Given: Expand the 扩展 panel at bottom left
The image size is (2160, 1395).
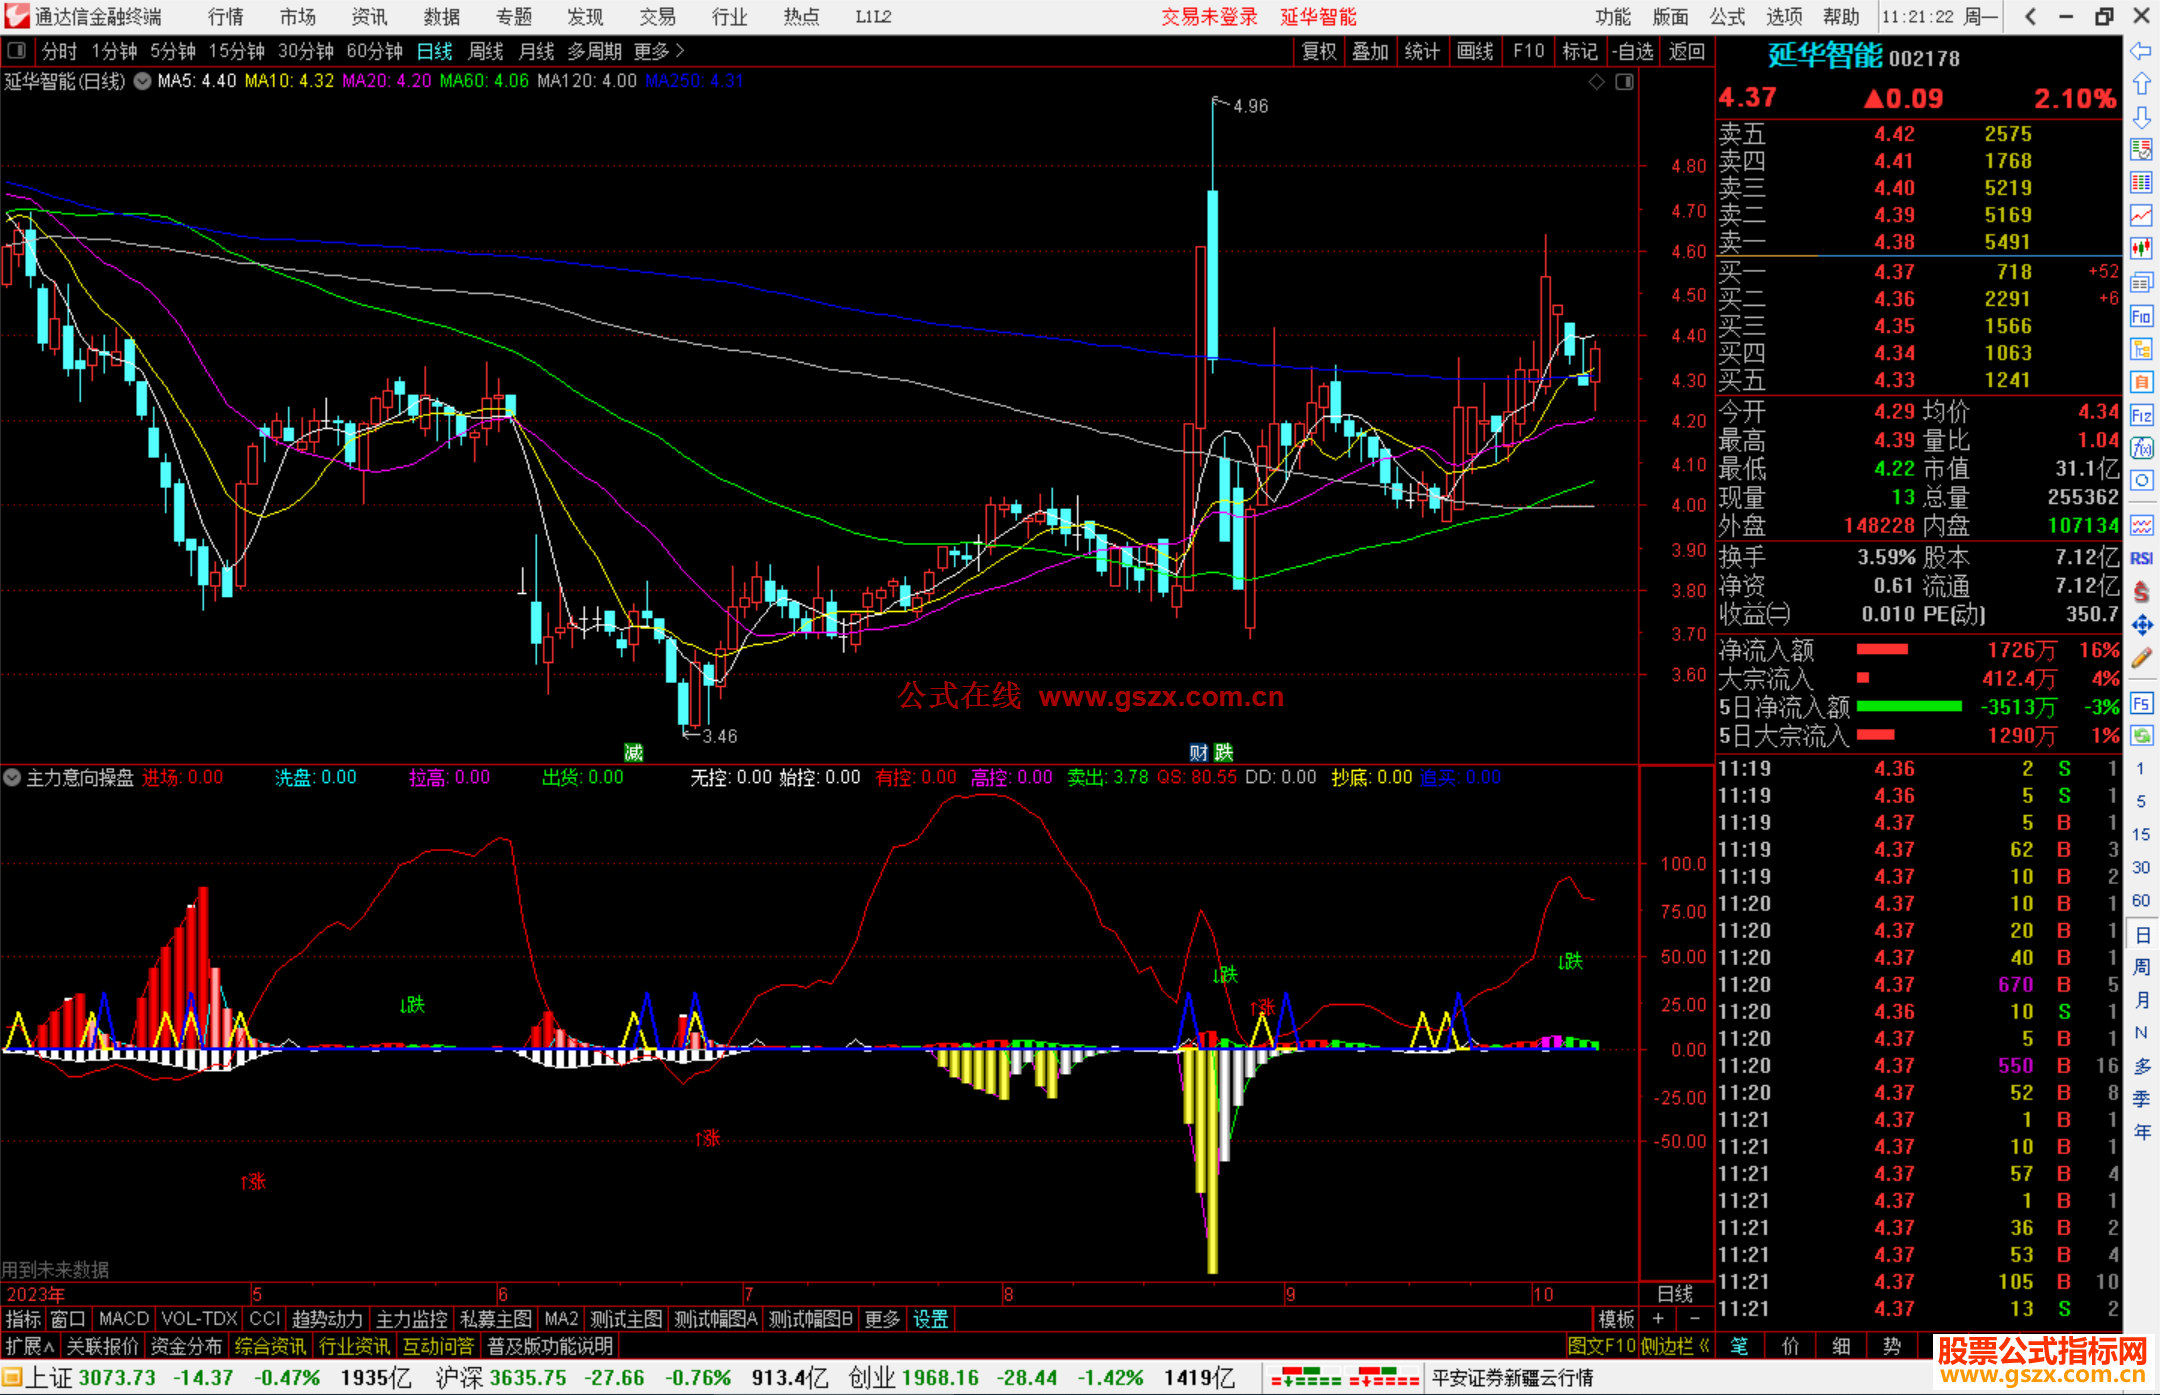Looking at the screenshot, I should [29, 1346].
